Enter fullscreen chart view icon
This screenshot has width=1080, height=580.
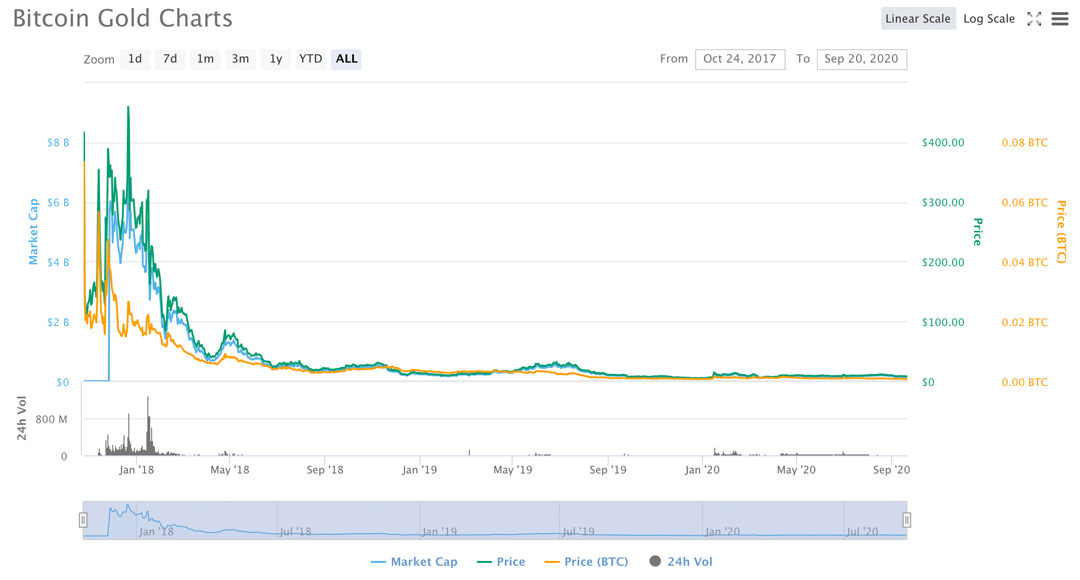pyautogui.click(x=1034, y=19)
